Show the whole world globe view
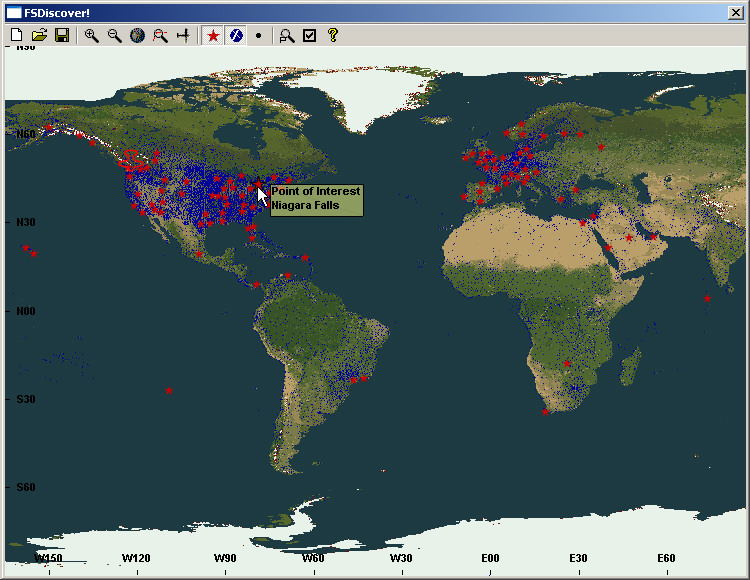The width and height of the screenshot is (750, 580). [137, 35]
